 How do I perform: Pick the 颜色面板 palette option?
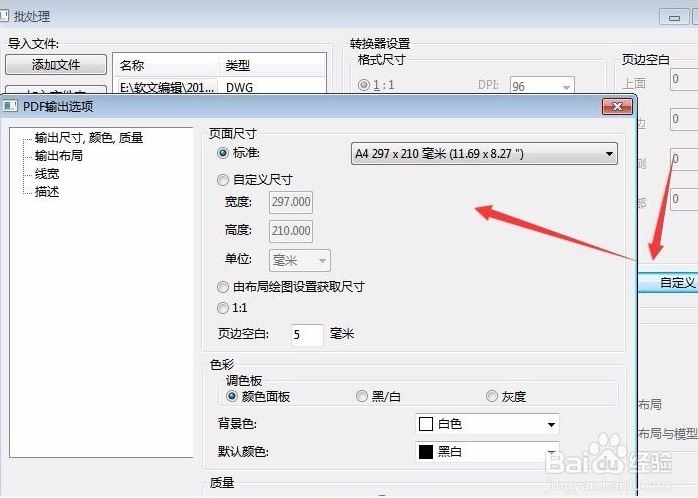232,397
